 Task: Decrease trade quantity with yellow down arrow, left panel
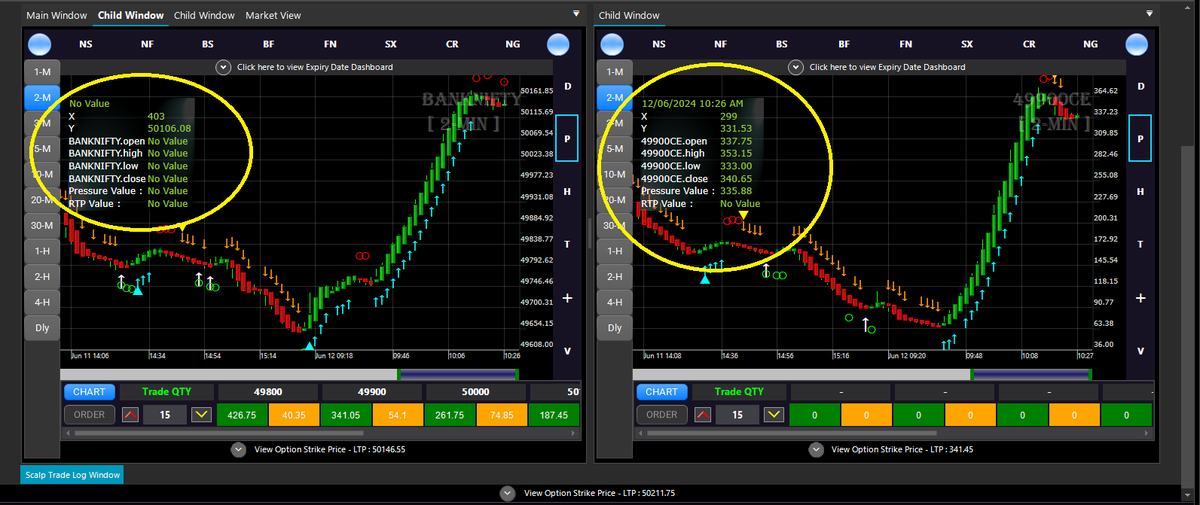[202, 414]
